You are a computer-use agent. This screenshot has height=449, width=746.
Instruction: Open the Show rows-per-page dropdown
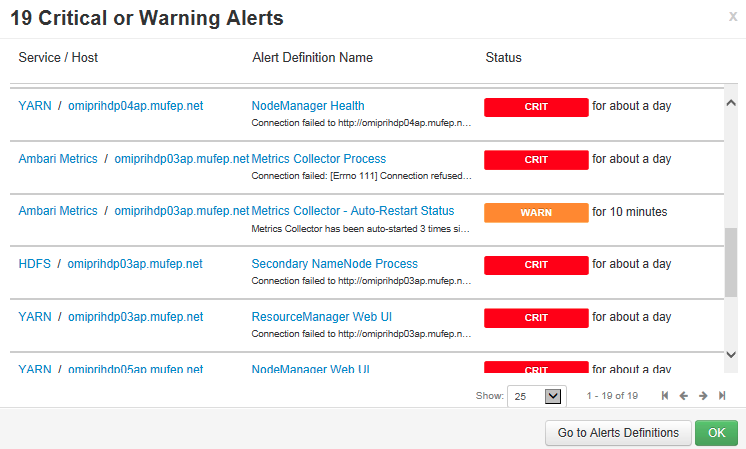(x=537, y=396)
